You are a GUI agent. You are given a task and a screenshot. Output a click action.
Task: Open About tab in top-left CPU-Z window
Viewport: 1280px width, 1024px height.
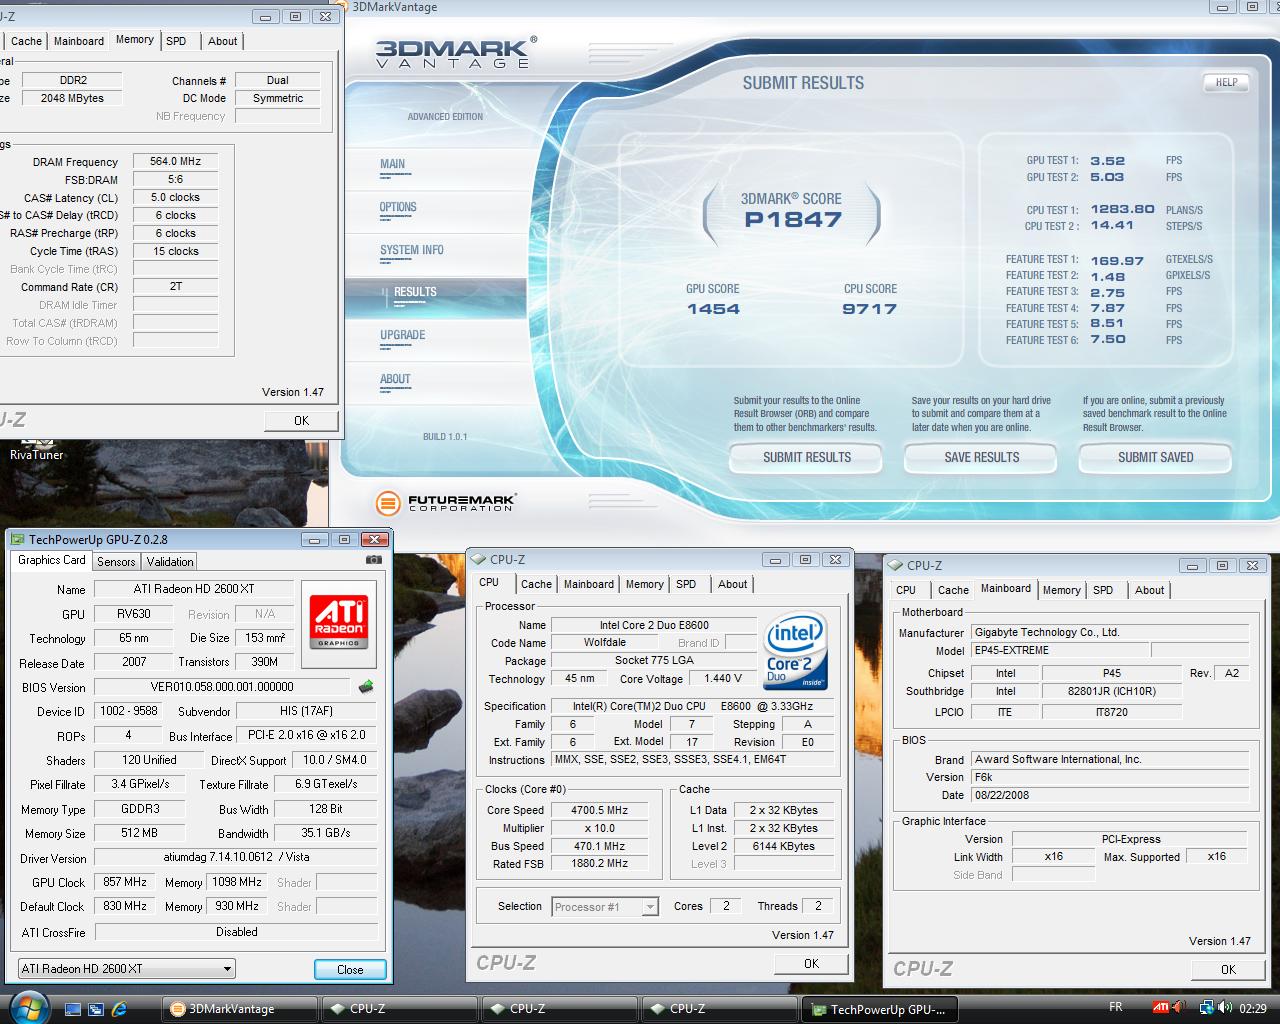[x=223, y=41]
